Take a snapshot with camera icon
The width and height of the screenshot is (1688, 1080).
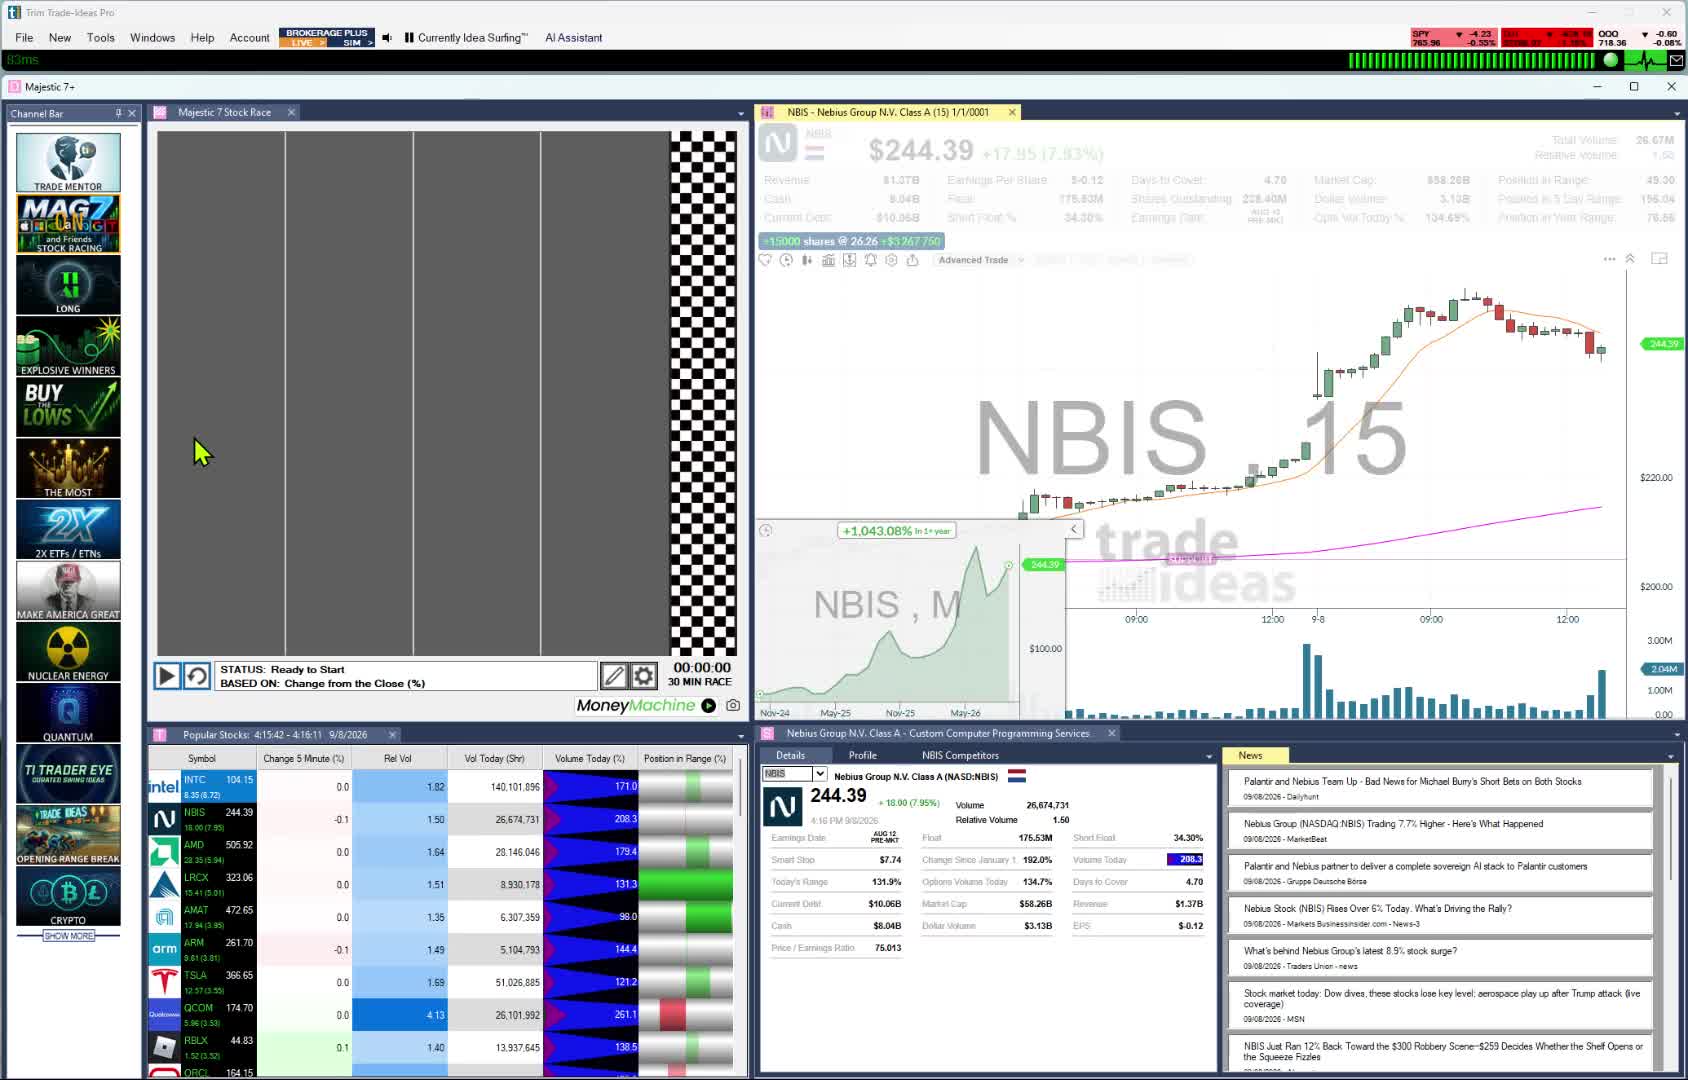[x=733, y=705]
